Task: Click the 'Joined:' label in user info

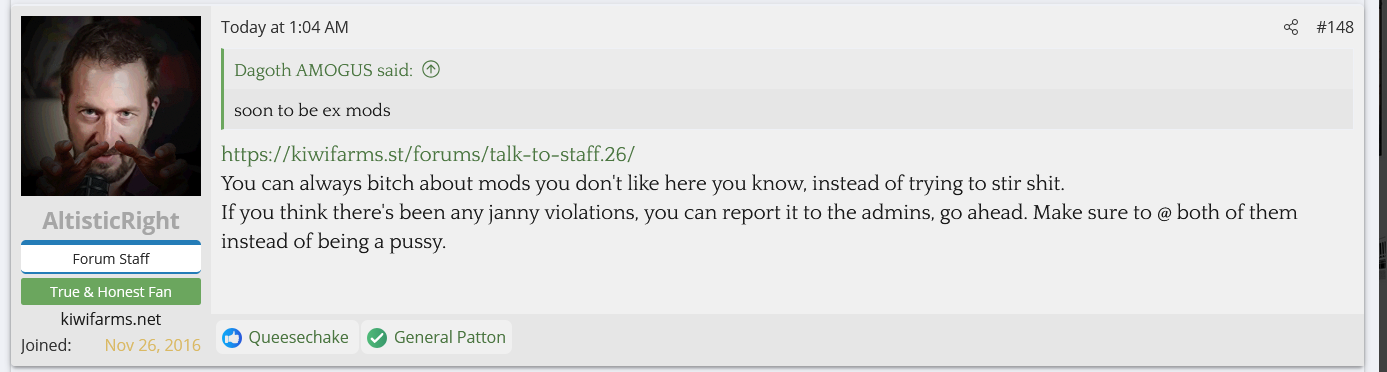Action: 46,345
